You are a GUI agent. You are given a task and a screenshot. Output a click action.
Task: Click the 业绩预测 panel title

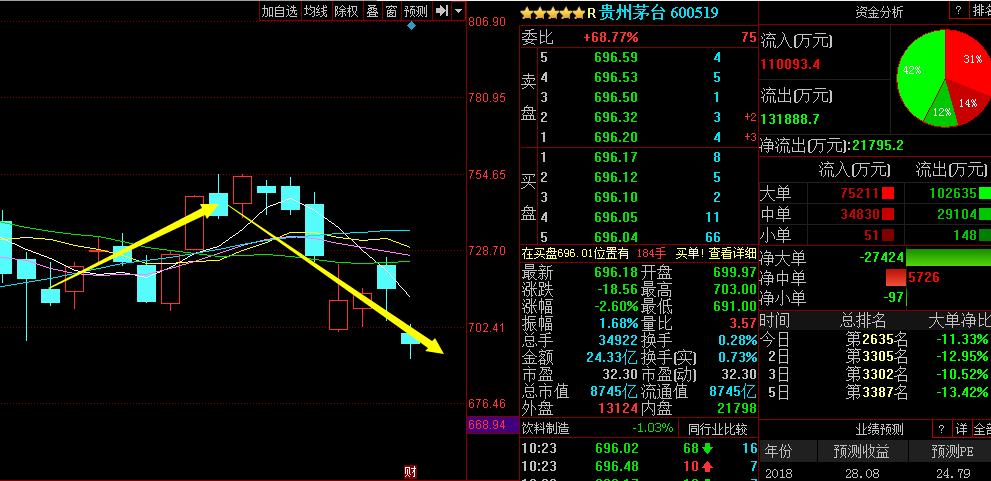coord(879,429)
